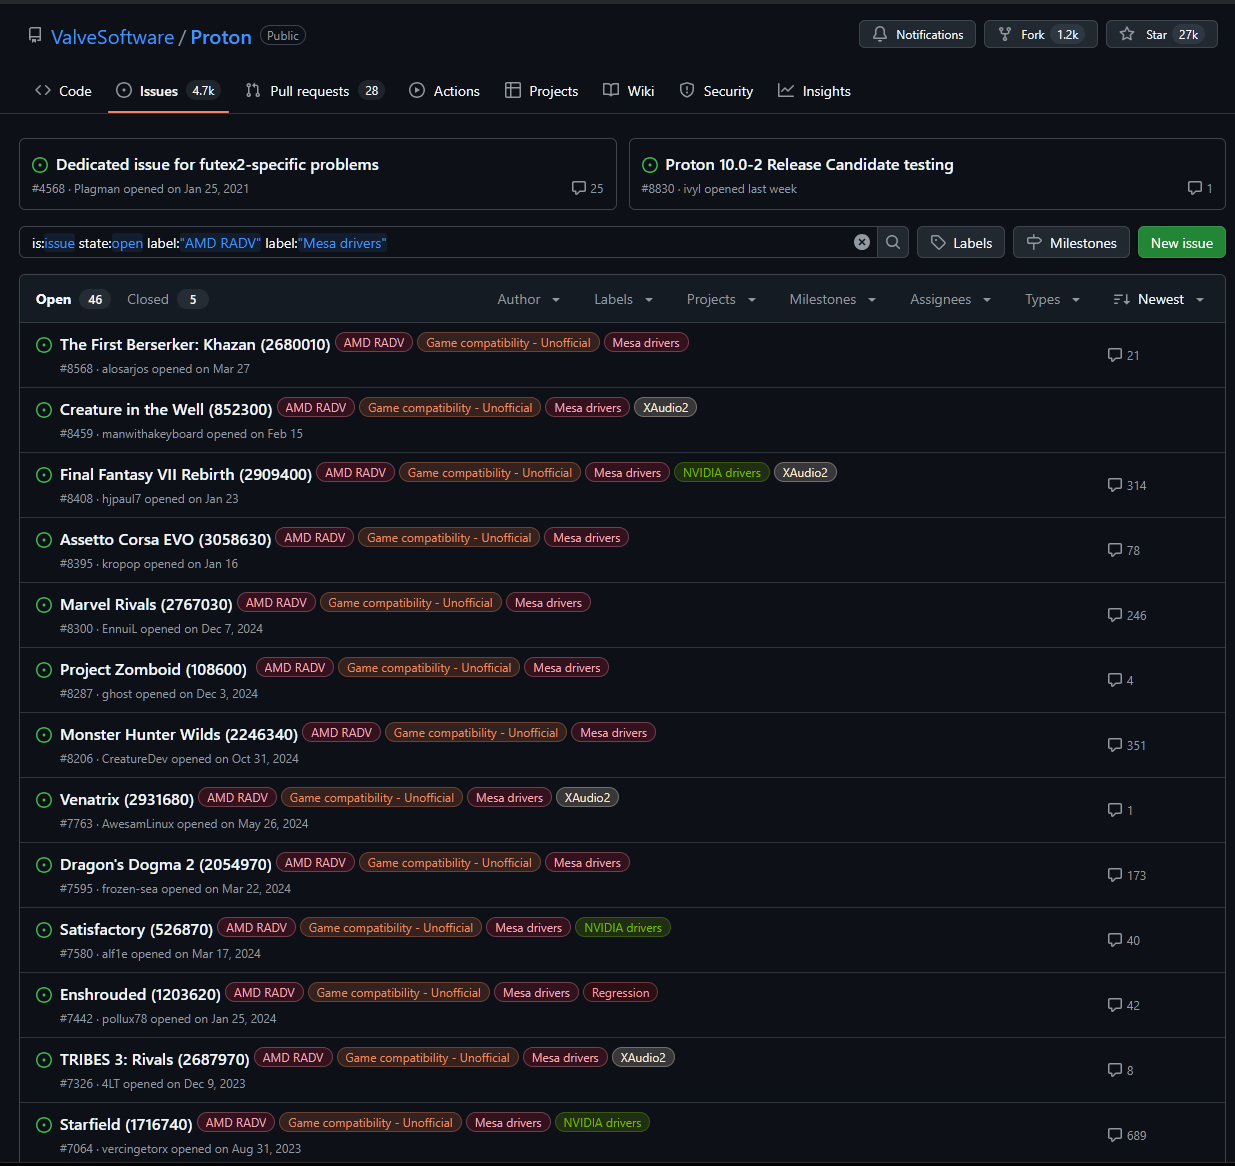Viewport: 1235px width, 1166px height.
Task: Open comments on Dragon's Dogma 2 issue
Action: (x=1127, y=875)
